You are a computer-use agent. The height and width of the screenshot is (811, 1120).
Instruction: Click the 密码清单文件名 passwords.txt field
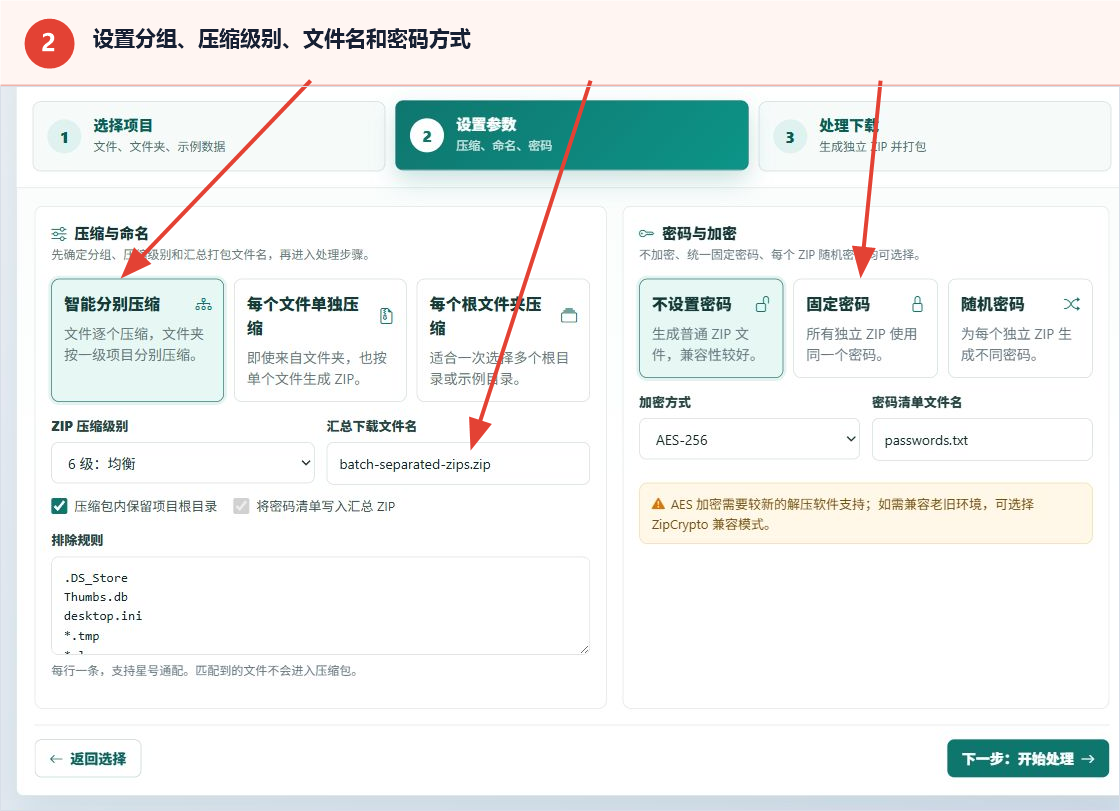982,439
